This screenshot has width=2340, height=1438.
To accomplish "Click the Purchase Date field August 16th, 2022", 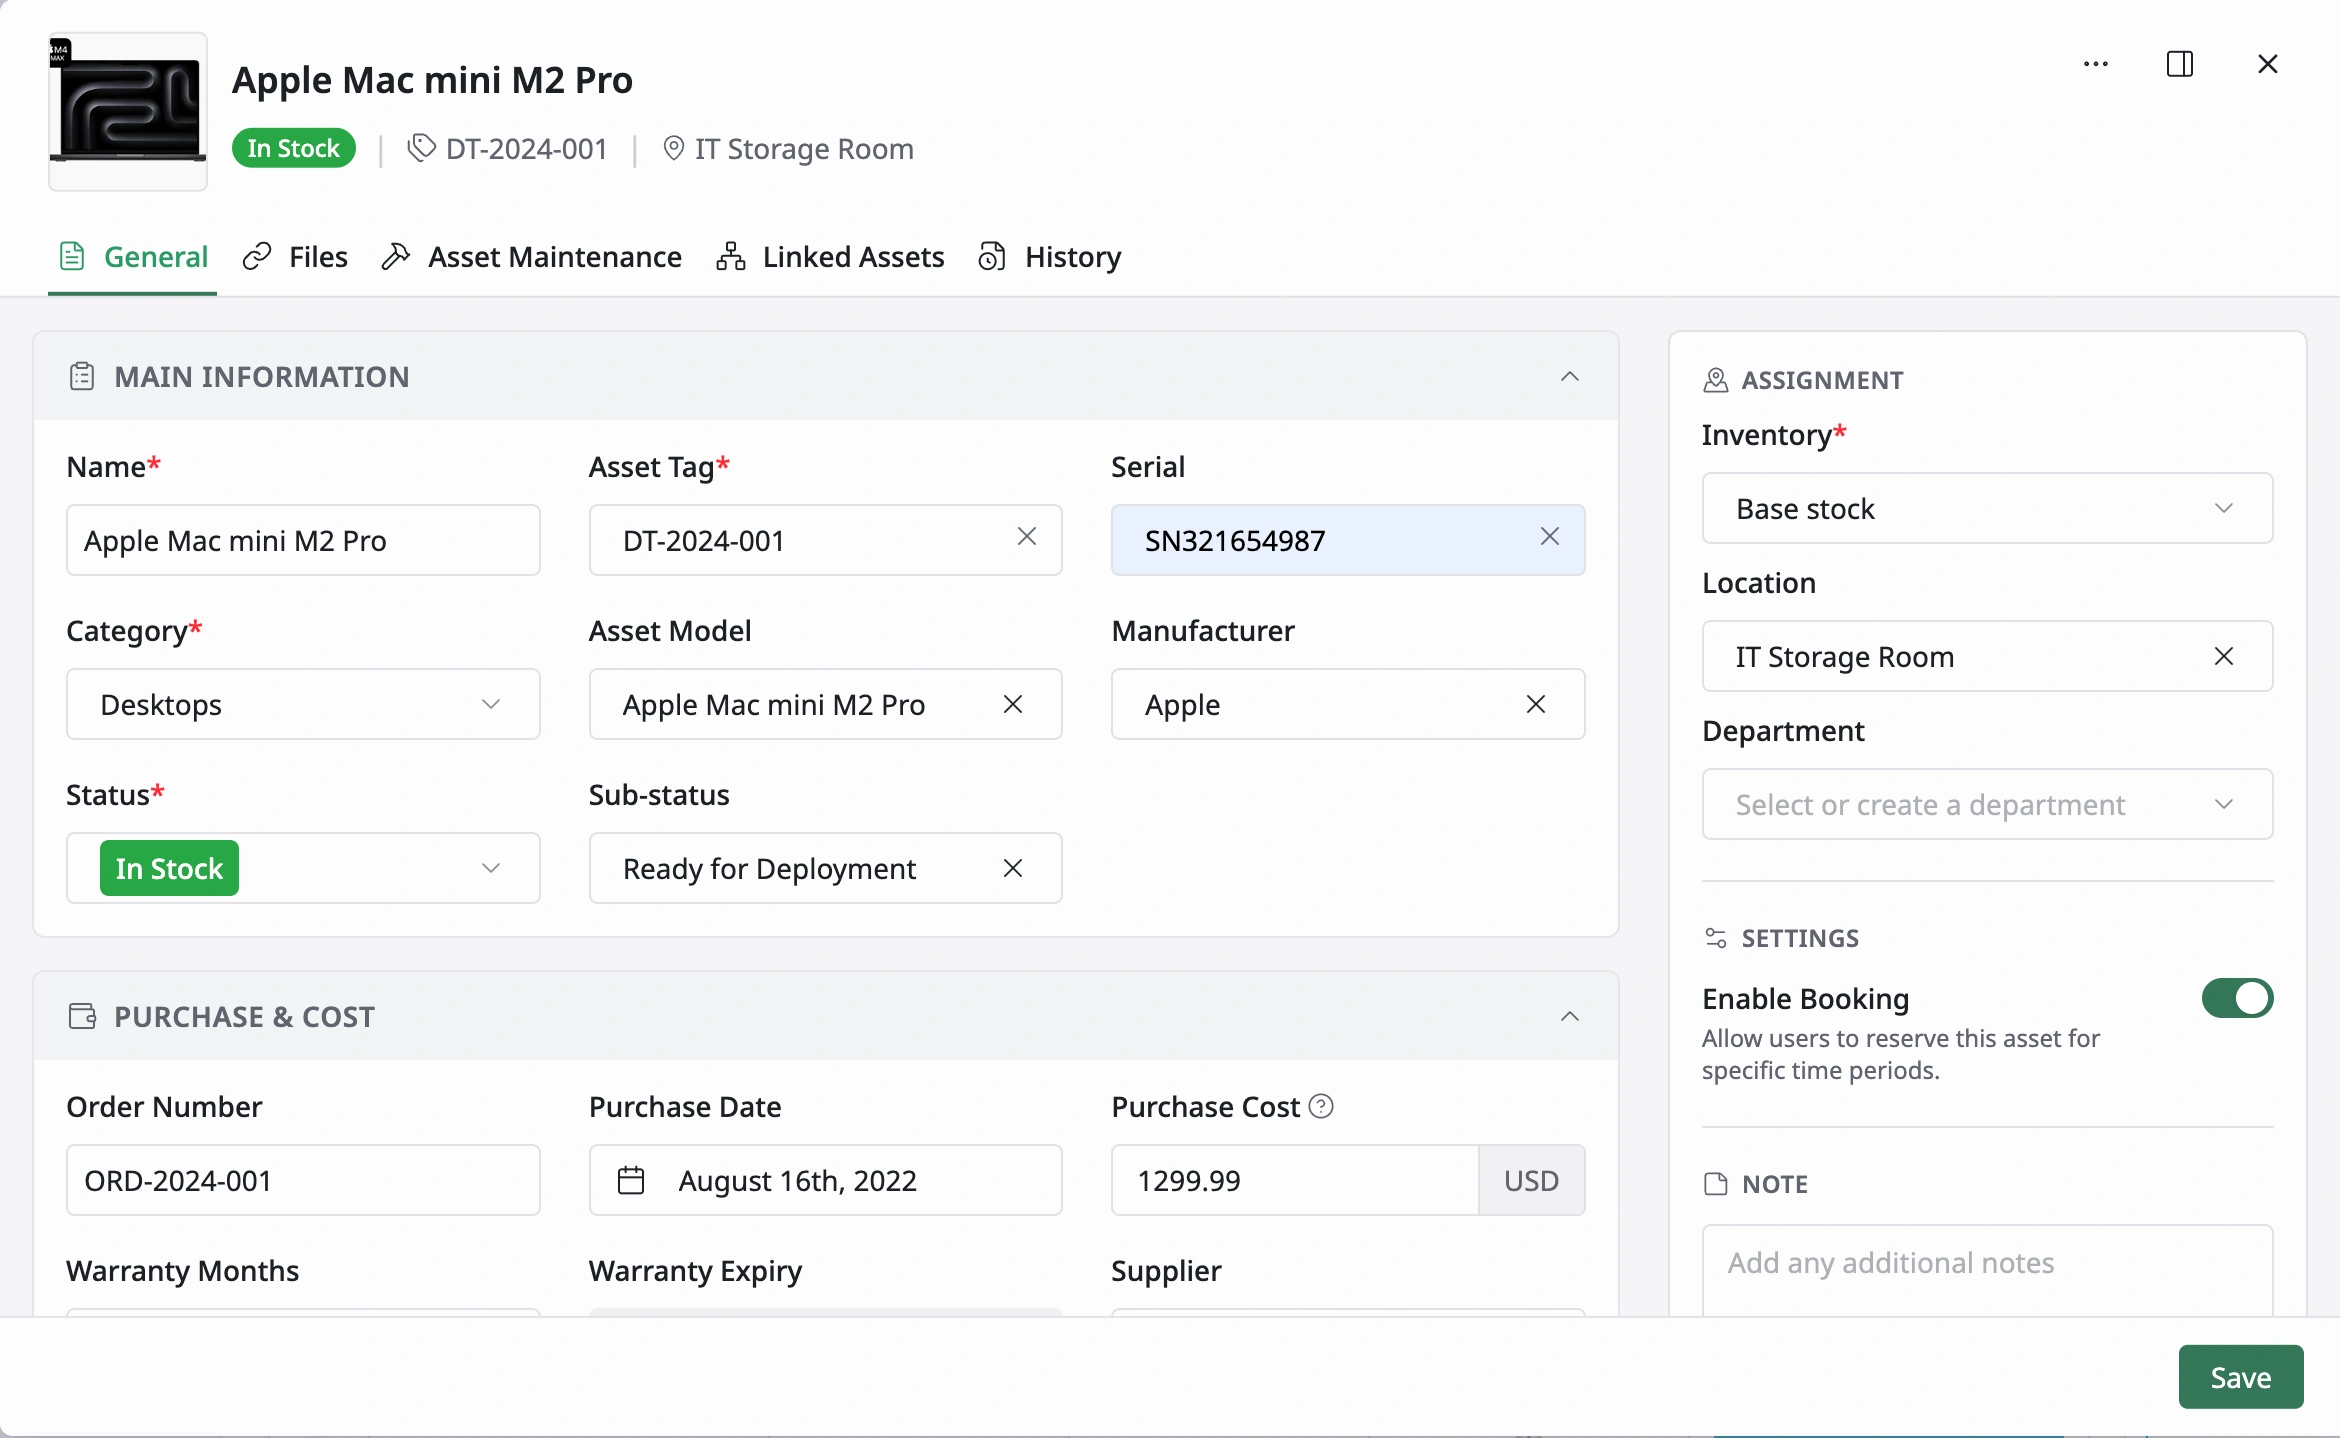I will tap(826, 1180).
